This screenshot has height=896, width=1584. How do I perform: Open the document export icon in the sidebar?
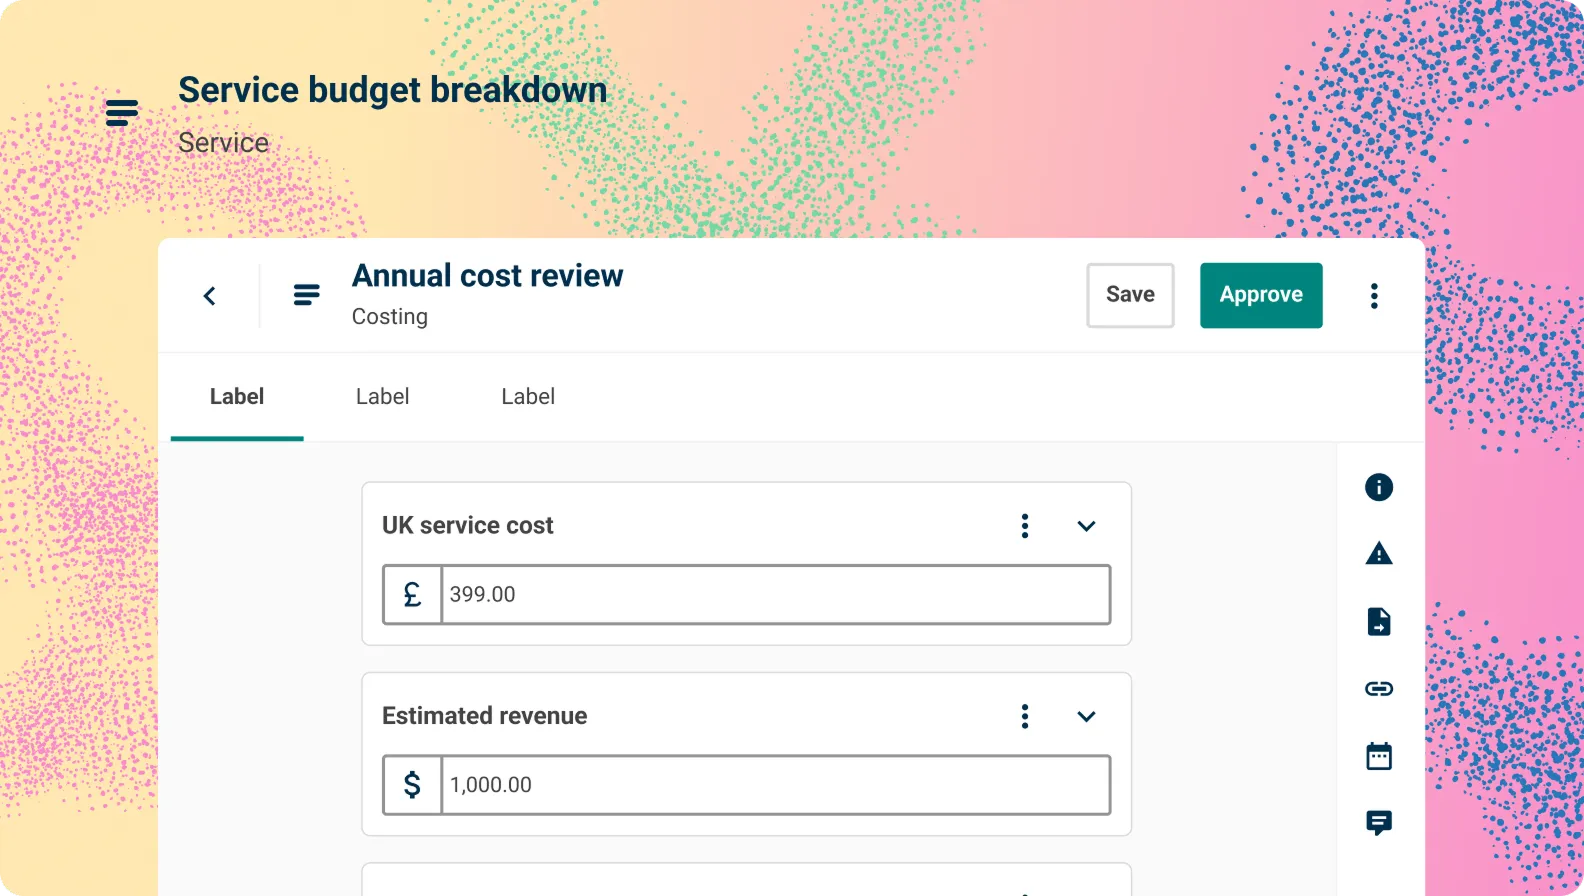pyautogui.click(x=1379, y=621)
